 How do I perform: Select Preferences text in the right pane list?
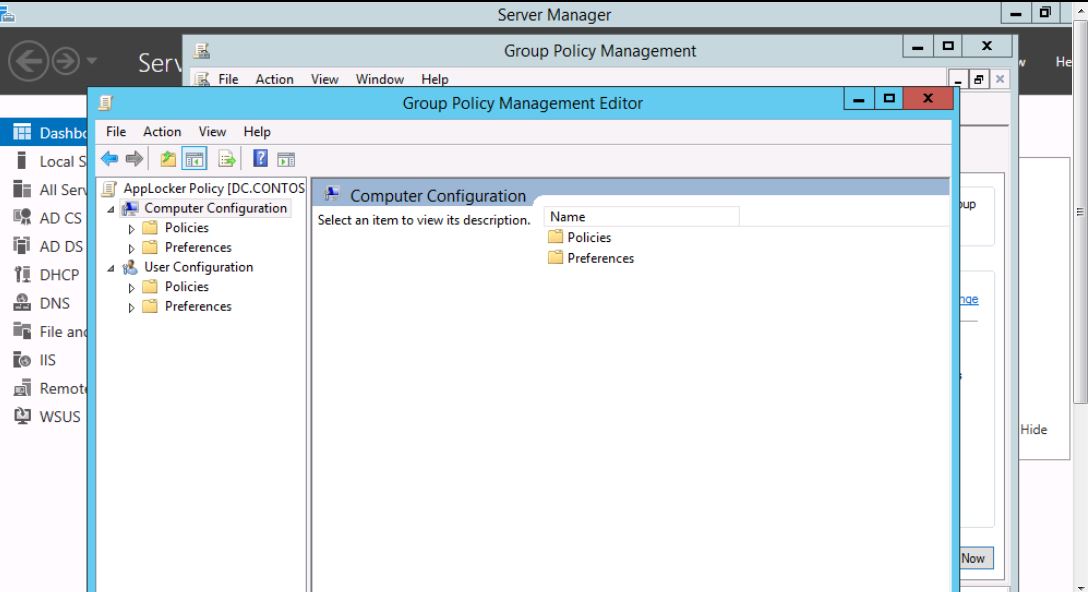point(600,258)
